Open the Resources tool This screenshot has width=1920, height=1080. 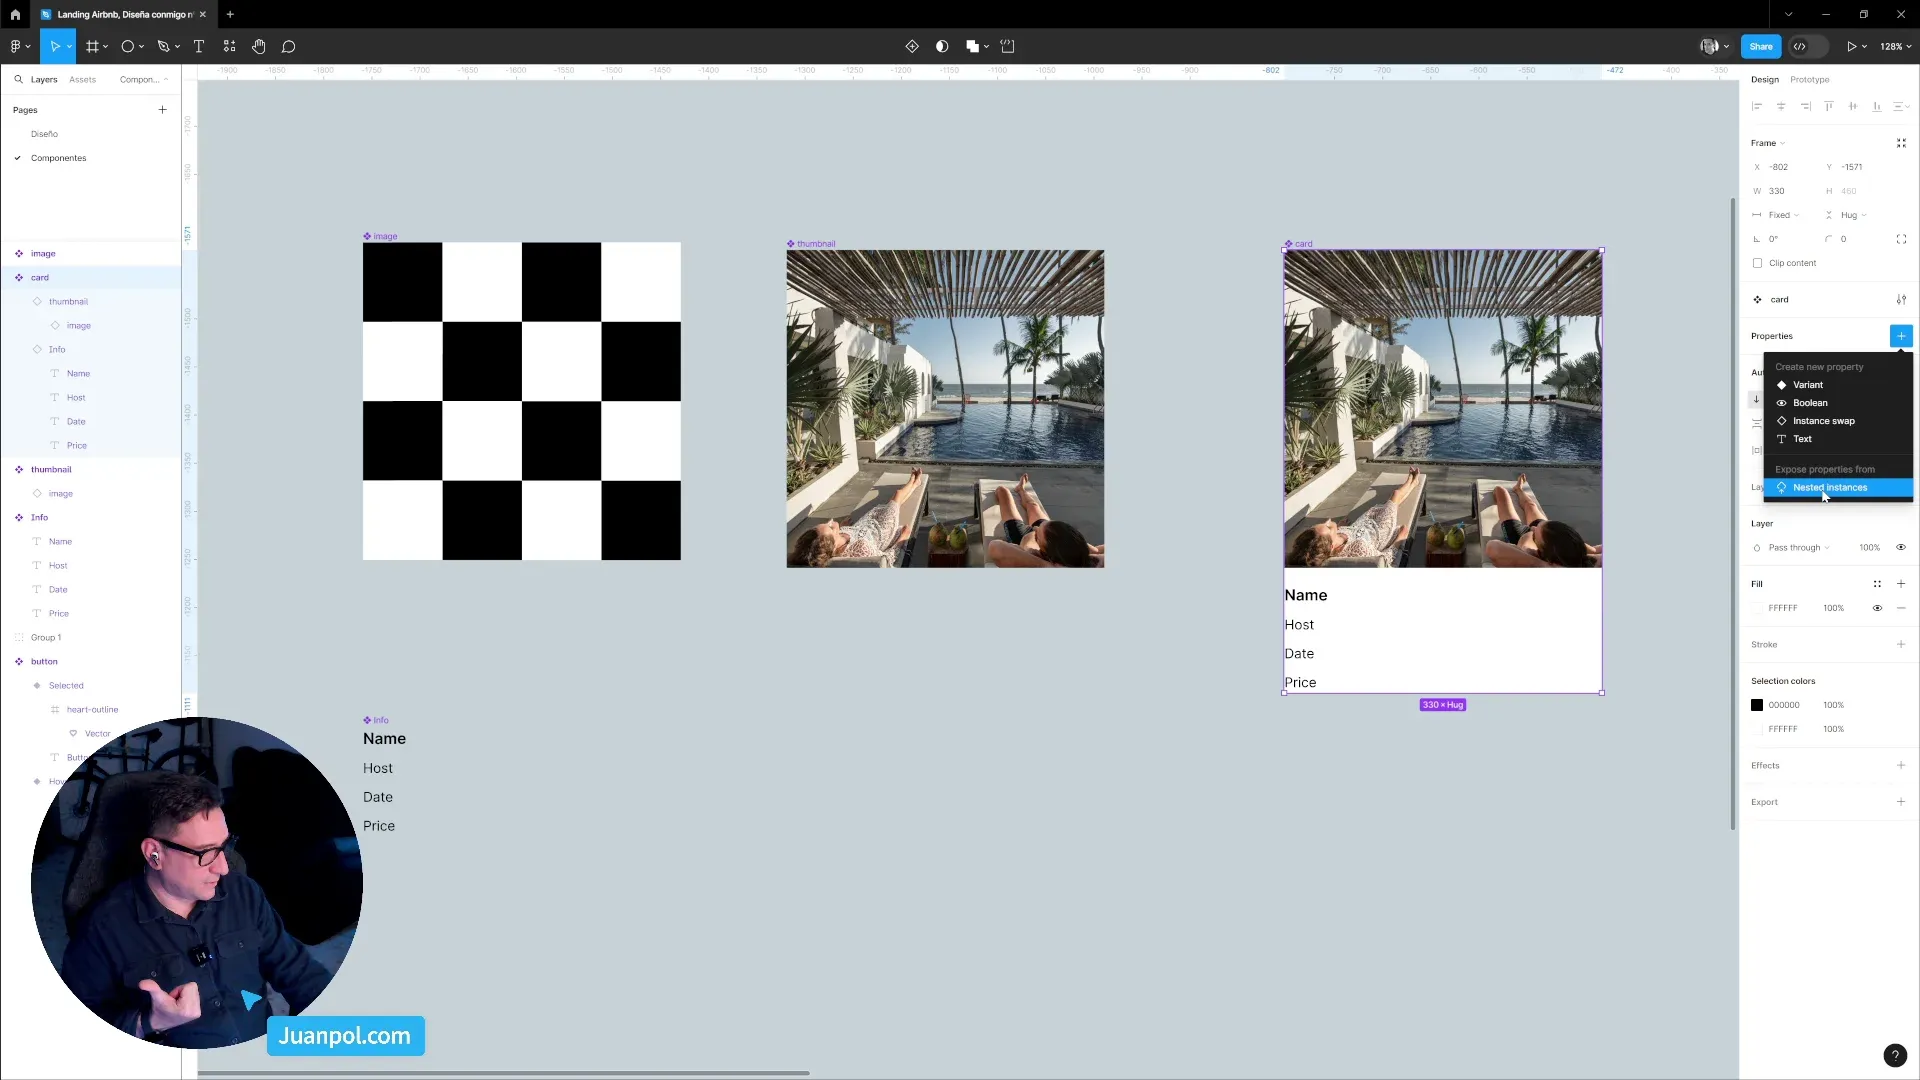pyautogui.click(x=229, y=46)
